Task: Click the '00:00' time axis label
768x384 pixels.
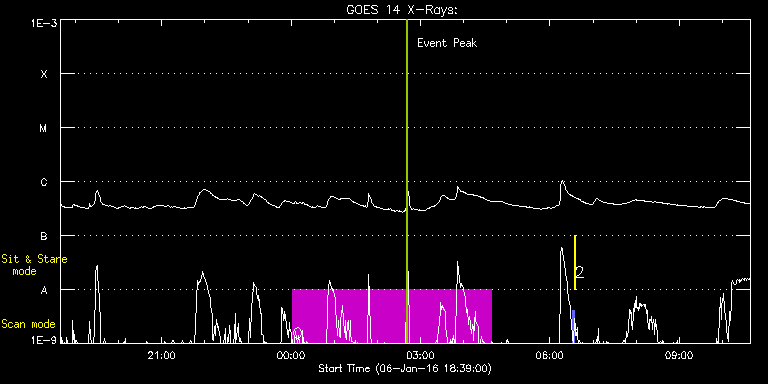Action: point(292,356)
